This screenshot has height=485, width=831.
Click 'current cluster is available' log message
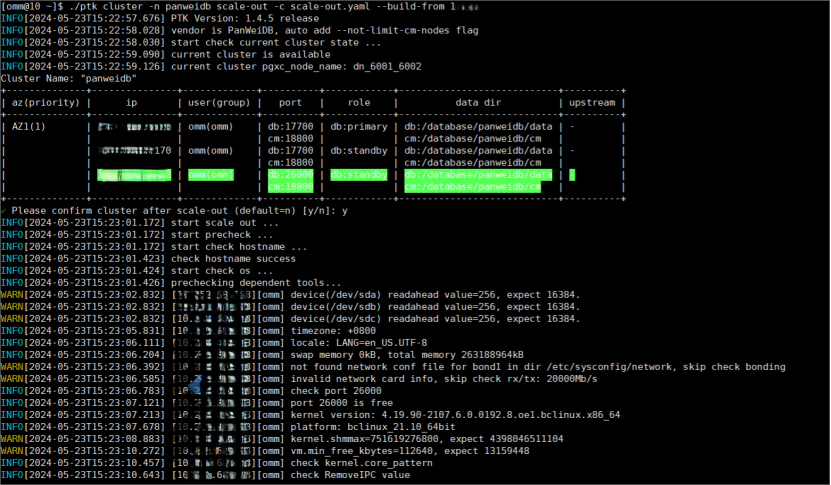tap(250, 55)
